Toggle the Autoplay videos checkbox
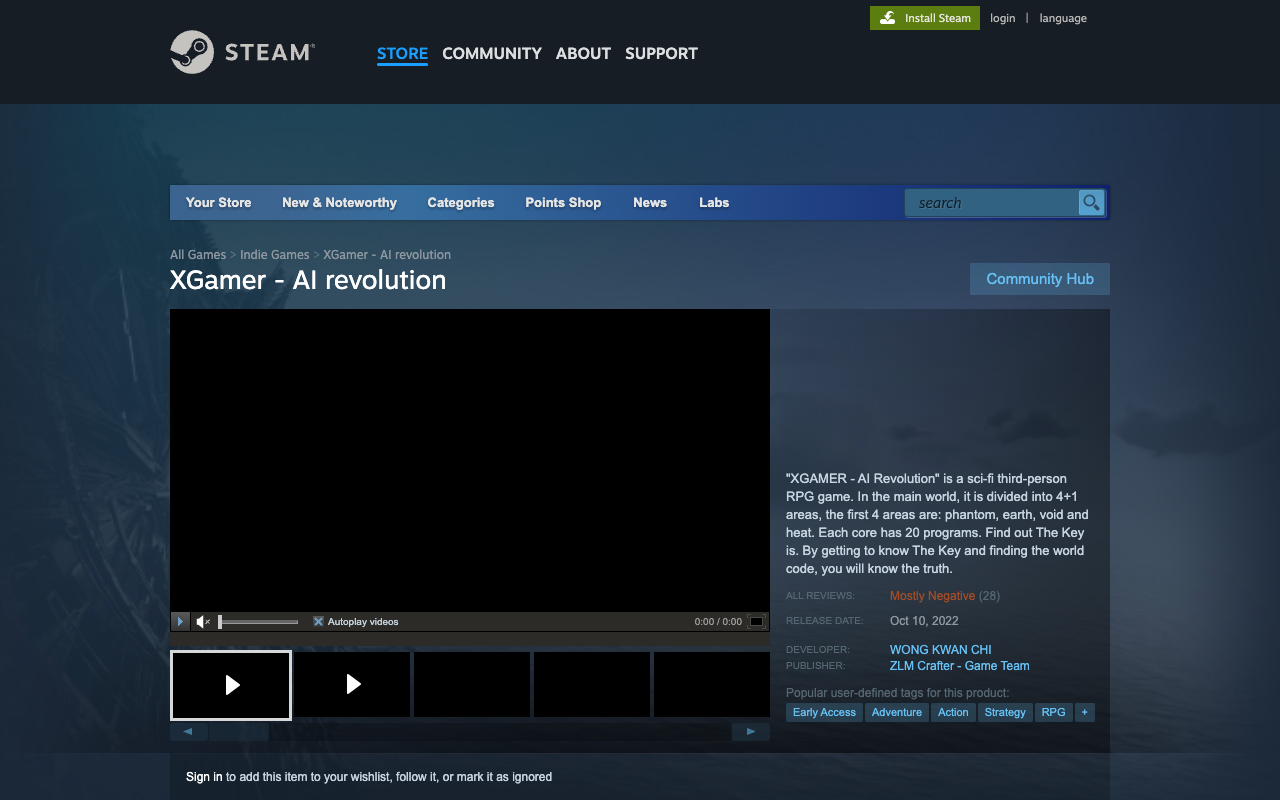This screenshot has width=1280, height=800. pos(318,622)
